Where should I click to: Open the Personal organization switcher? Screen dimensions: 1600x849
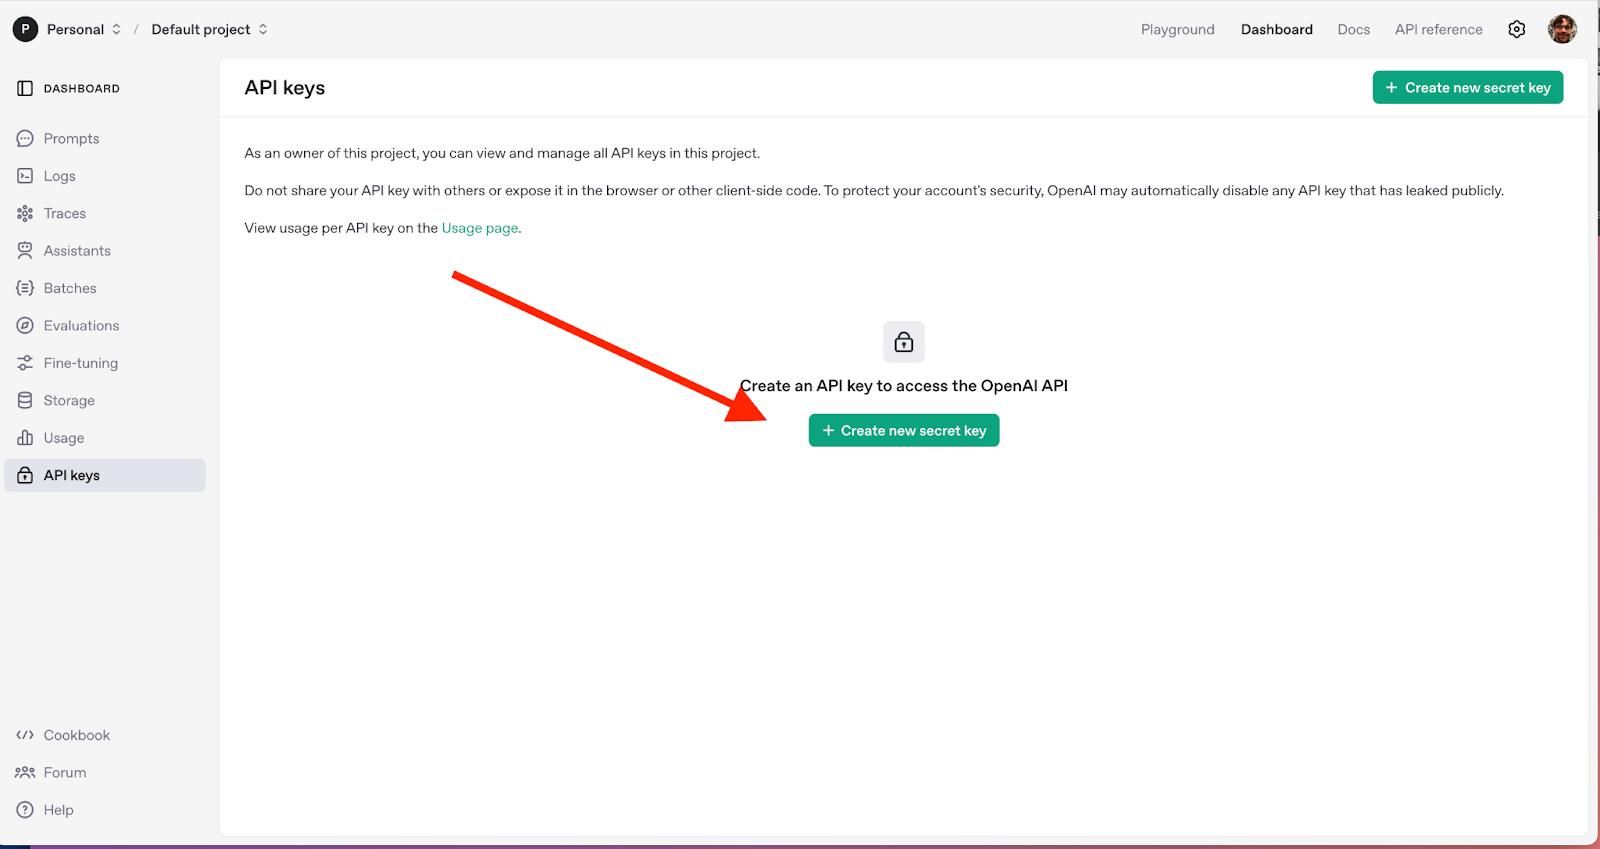tap(84, 29)
